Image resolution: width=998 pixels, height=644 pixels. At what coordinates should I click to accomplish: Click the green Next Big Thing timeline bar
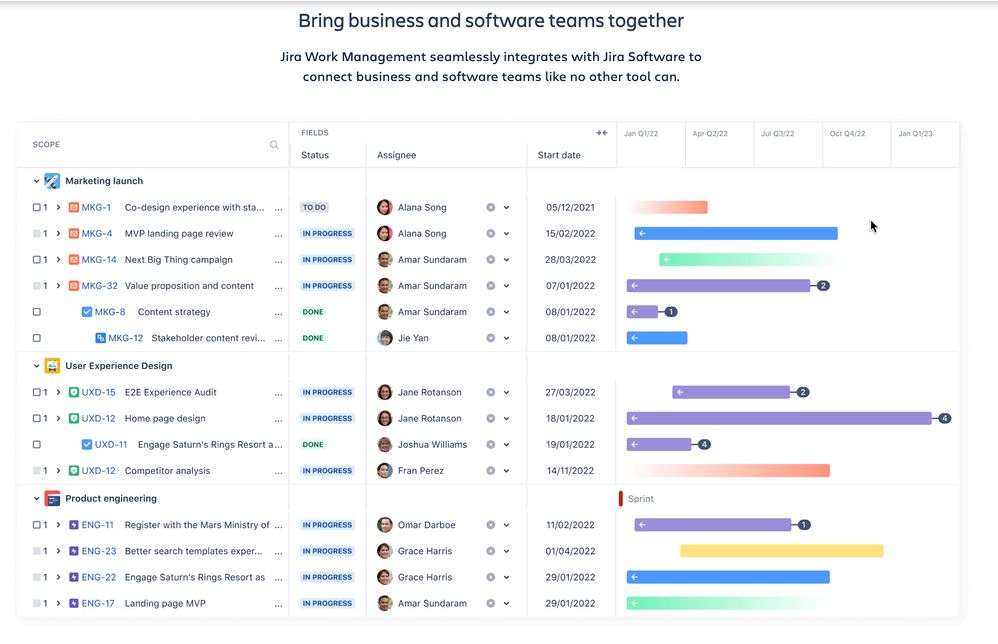tap(748, 260)
